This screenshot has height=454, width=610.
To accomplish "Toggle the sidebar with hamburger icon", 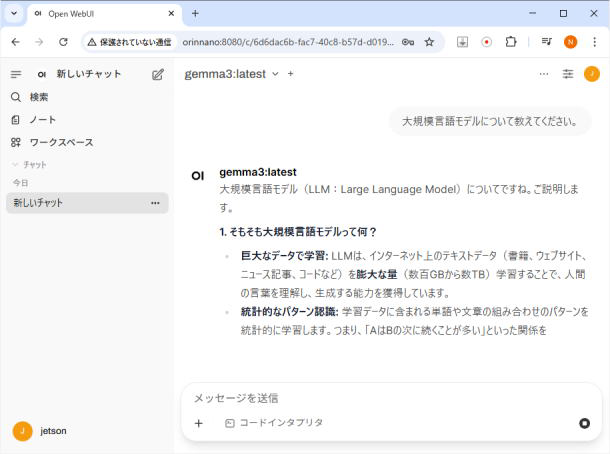I will pos(16,74).
